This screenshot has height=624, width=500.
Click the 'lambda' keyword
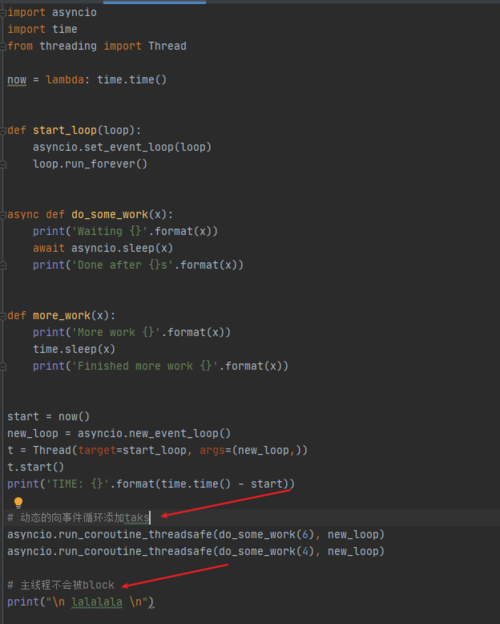coord(65,80)
